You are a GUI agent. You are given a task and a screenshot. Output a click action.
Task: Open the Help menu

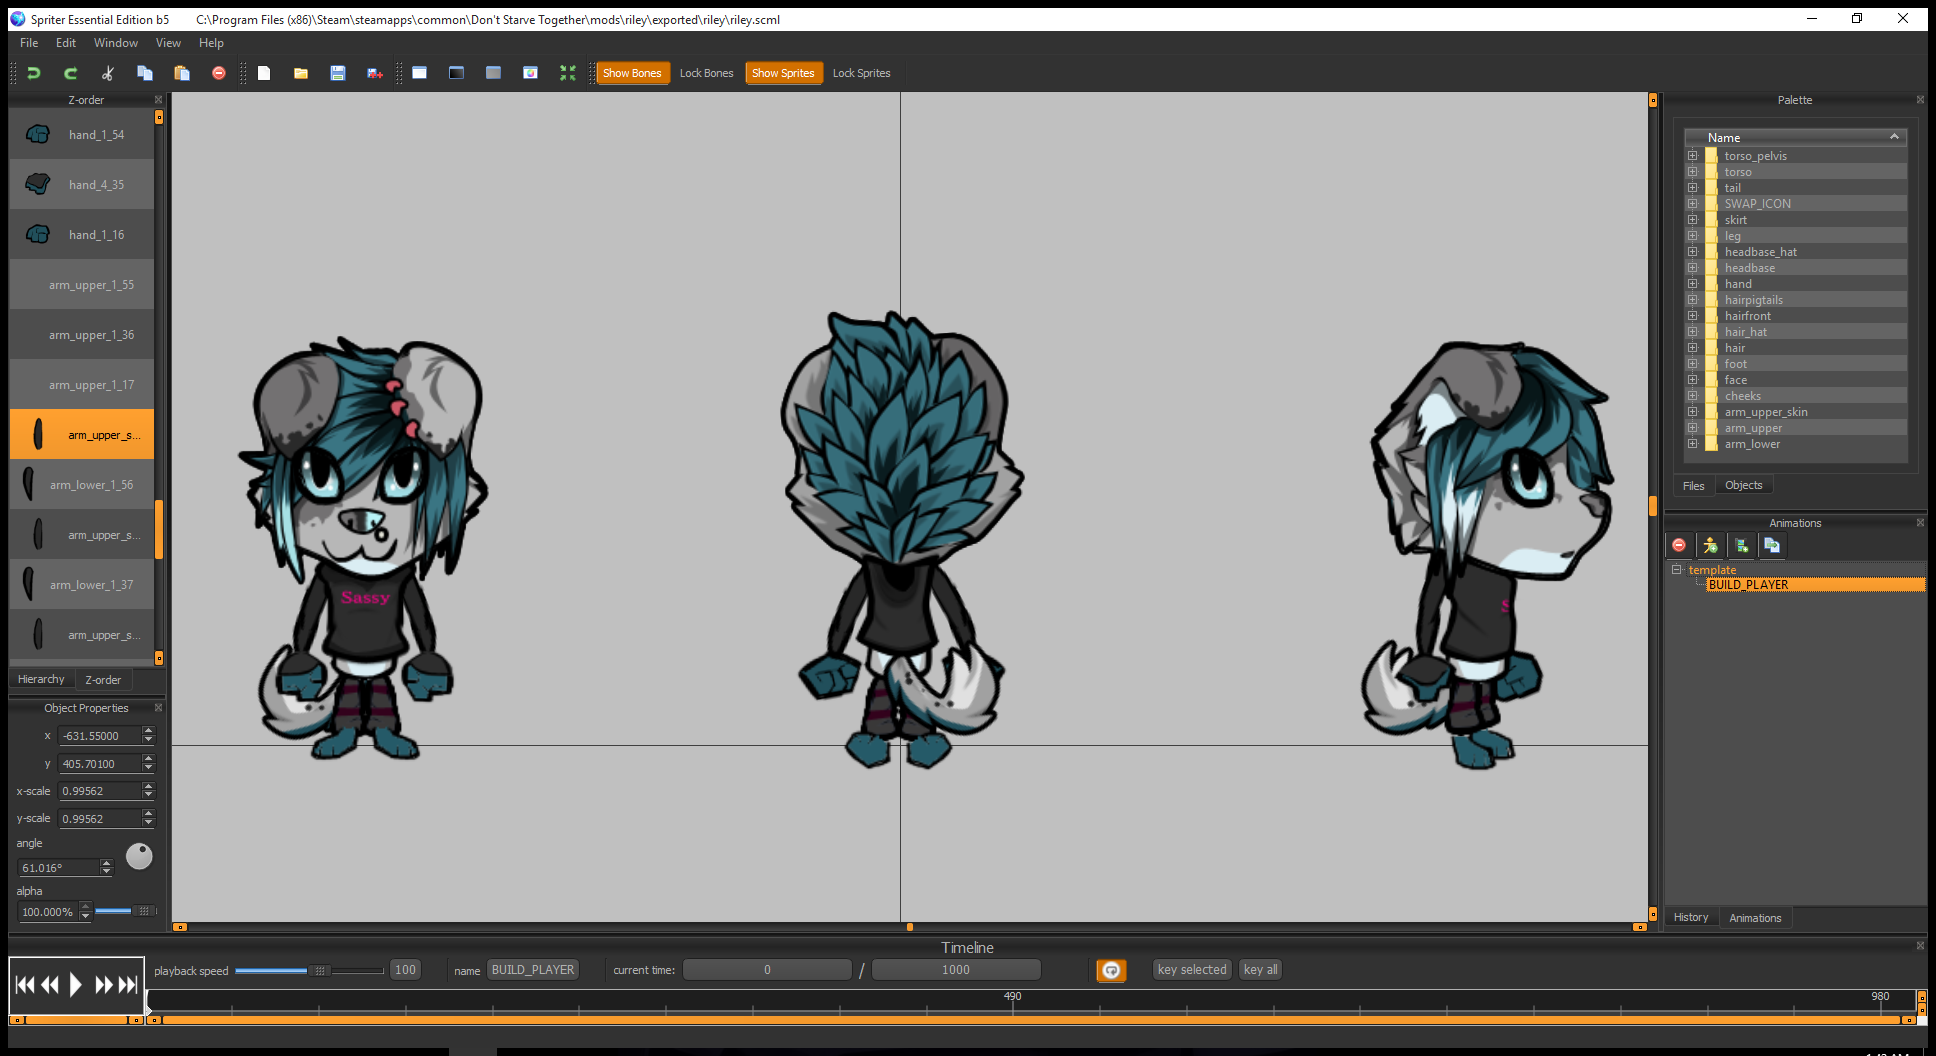[211, 43]
